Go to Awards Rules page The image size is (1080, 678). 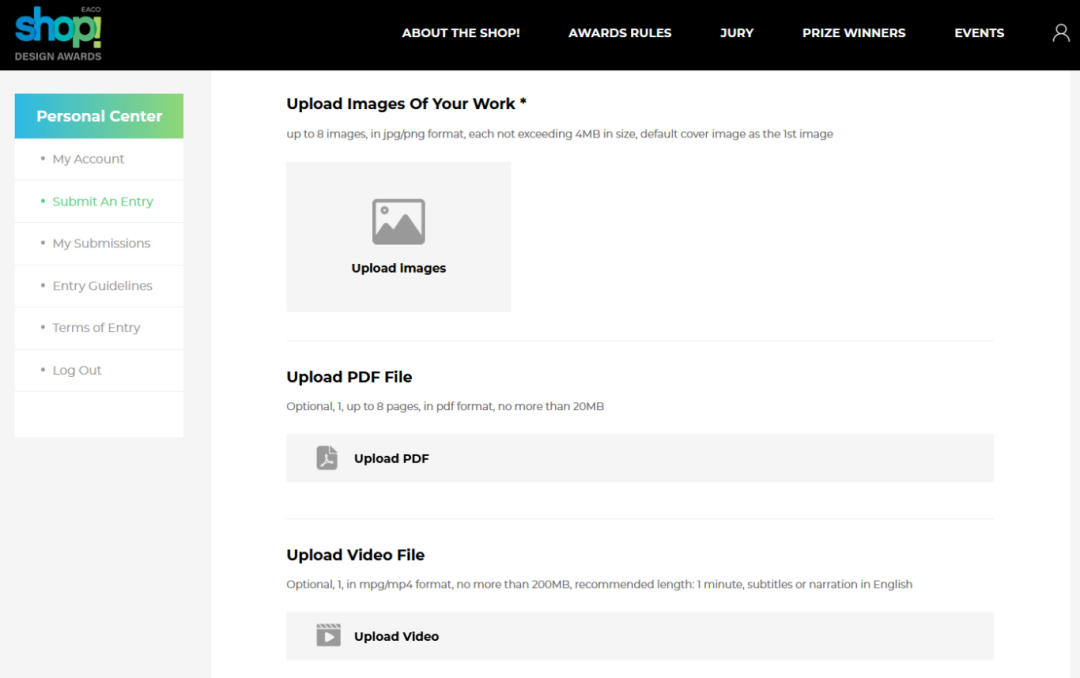click(x=620, y=33)
